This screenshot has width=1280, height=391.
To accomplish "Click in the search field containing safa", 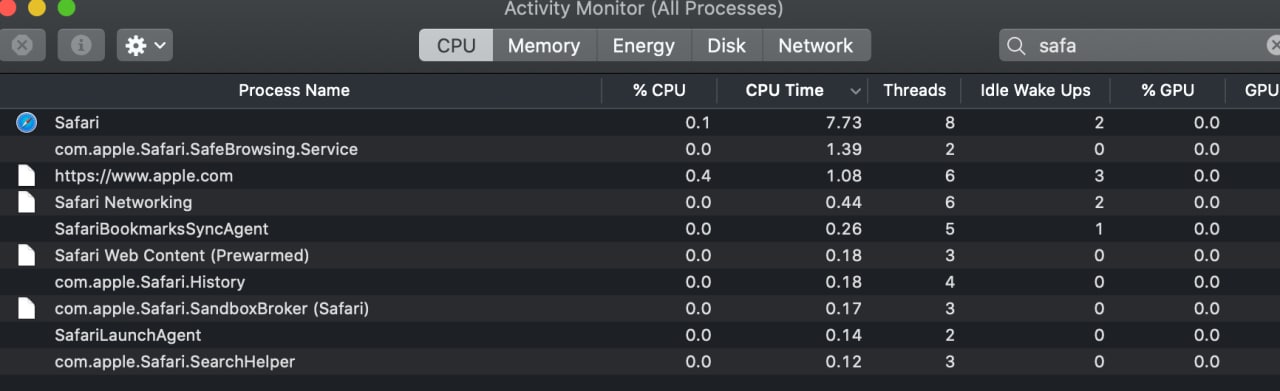I will click(x=1140, y=45).
